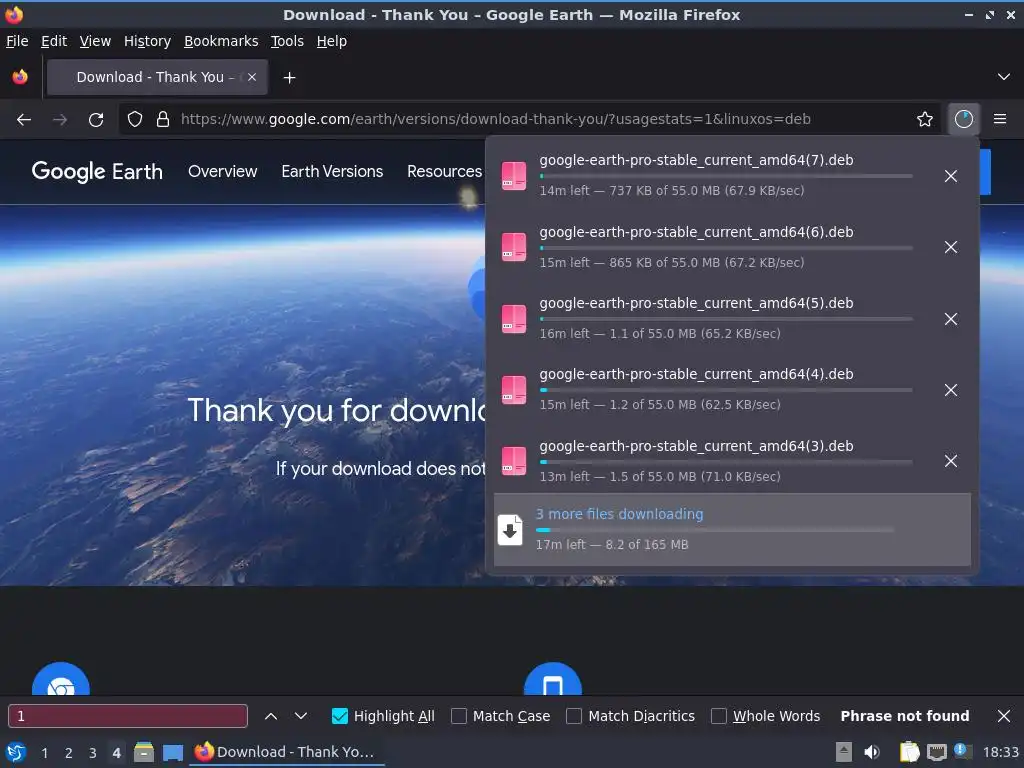Cancel the amd64(3).deb download

tap(951, 461)
